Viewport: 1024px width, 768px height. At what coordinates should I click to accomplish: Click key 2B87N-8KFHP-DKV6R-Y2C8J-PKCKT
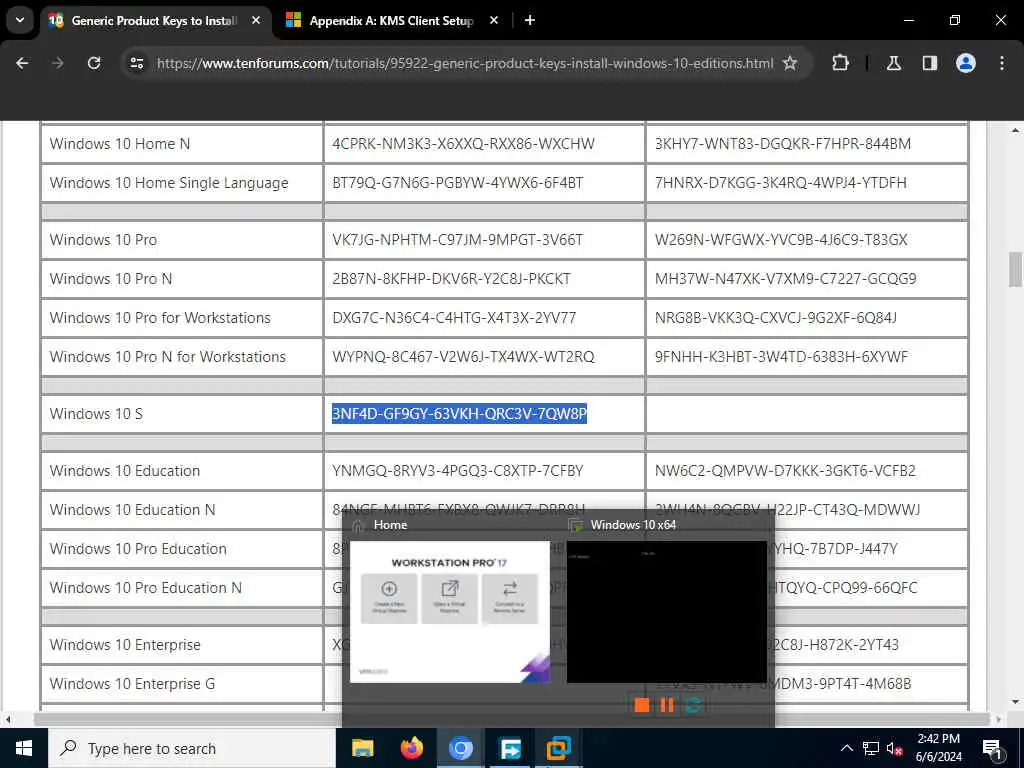click(451, 279)
